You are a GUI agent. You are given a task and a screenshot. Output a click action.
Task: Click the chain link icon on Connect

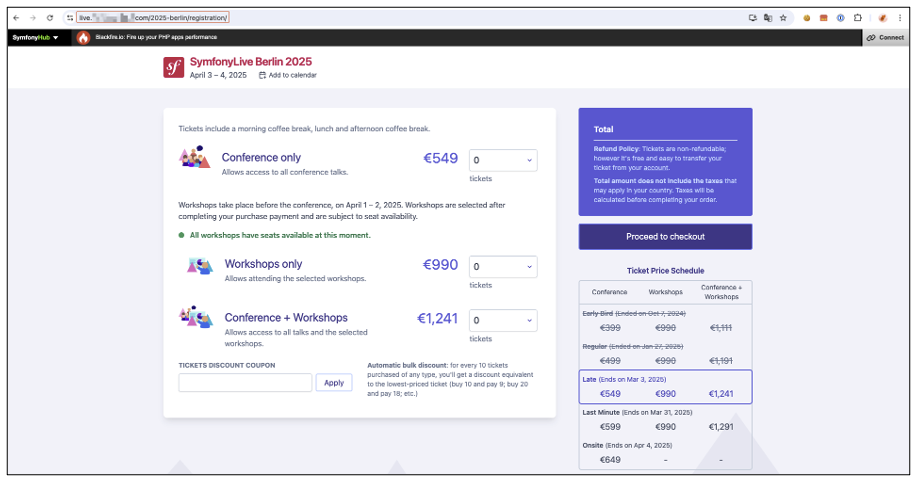[x=871, y=37]
